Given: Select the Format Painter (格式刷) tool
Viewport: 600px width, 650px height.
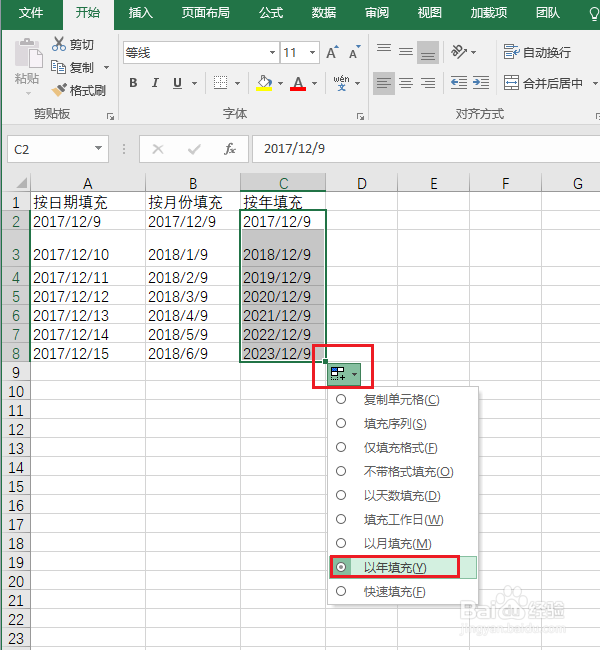Looking at the screenshot, I should tap(79, 90).
